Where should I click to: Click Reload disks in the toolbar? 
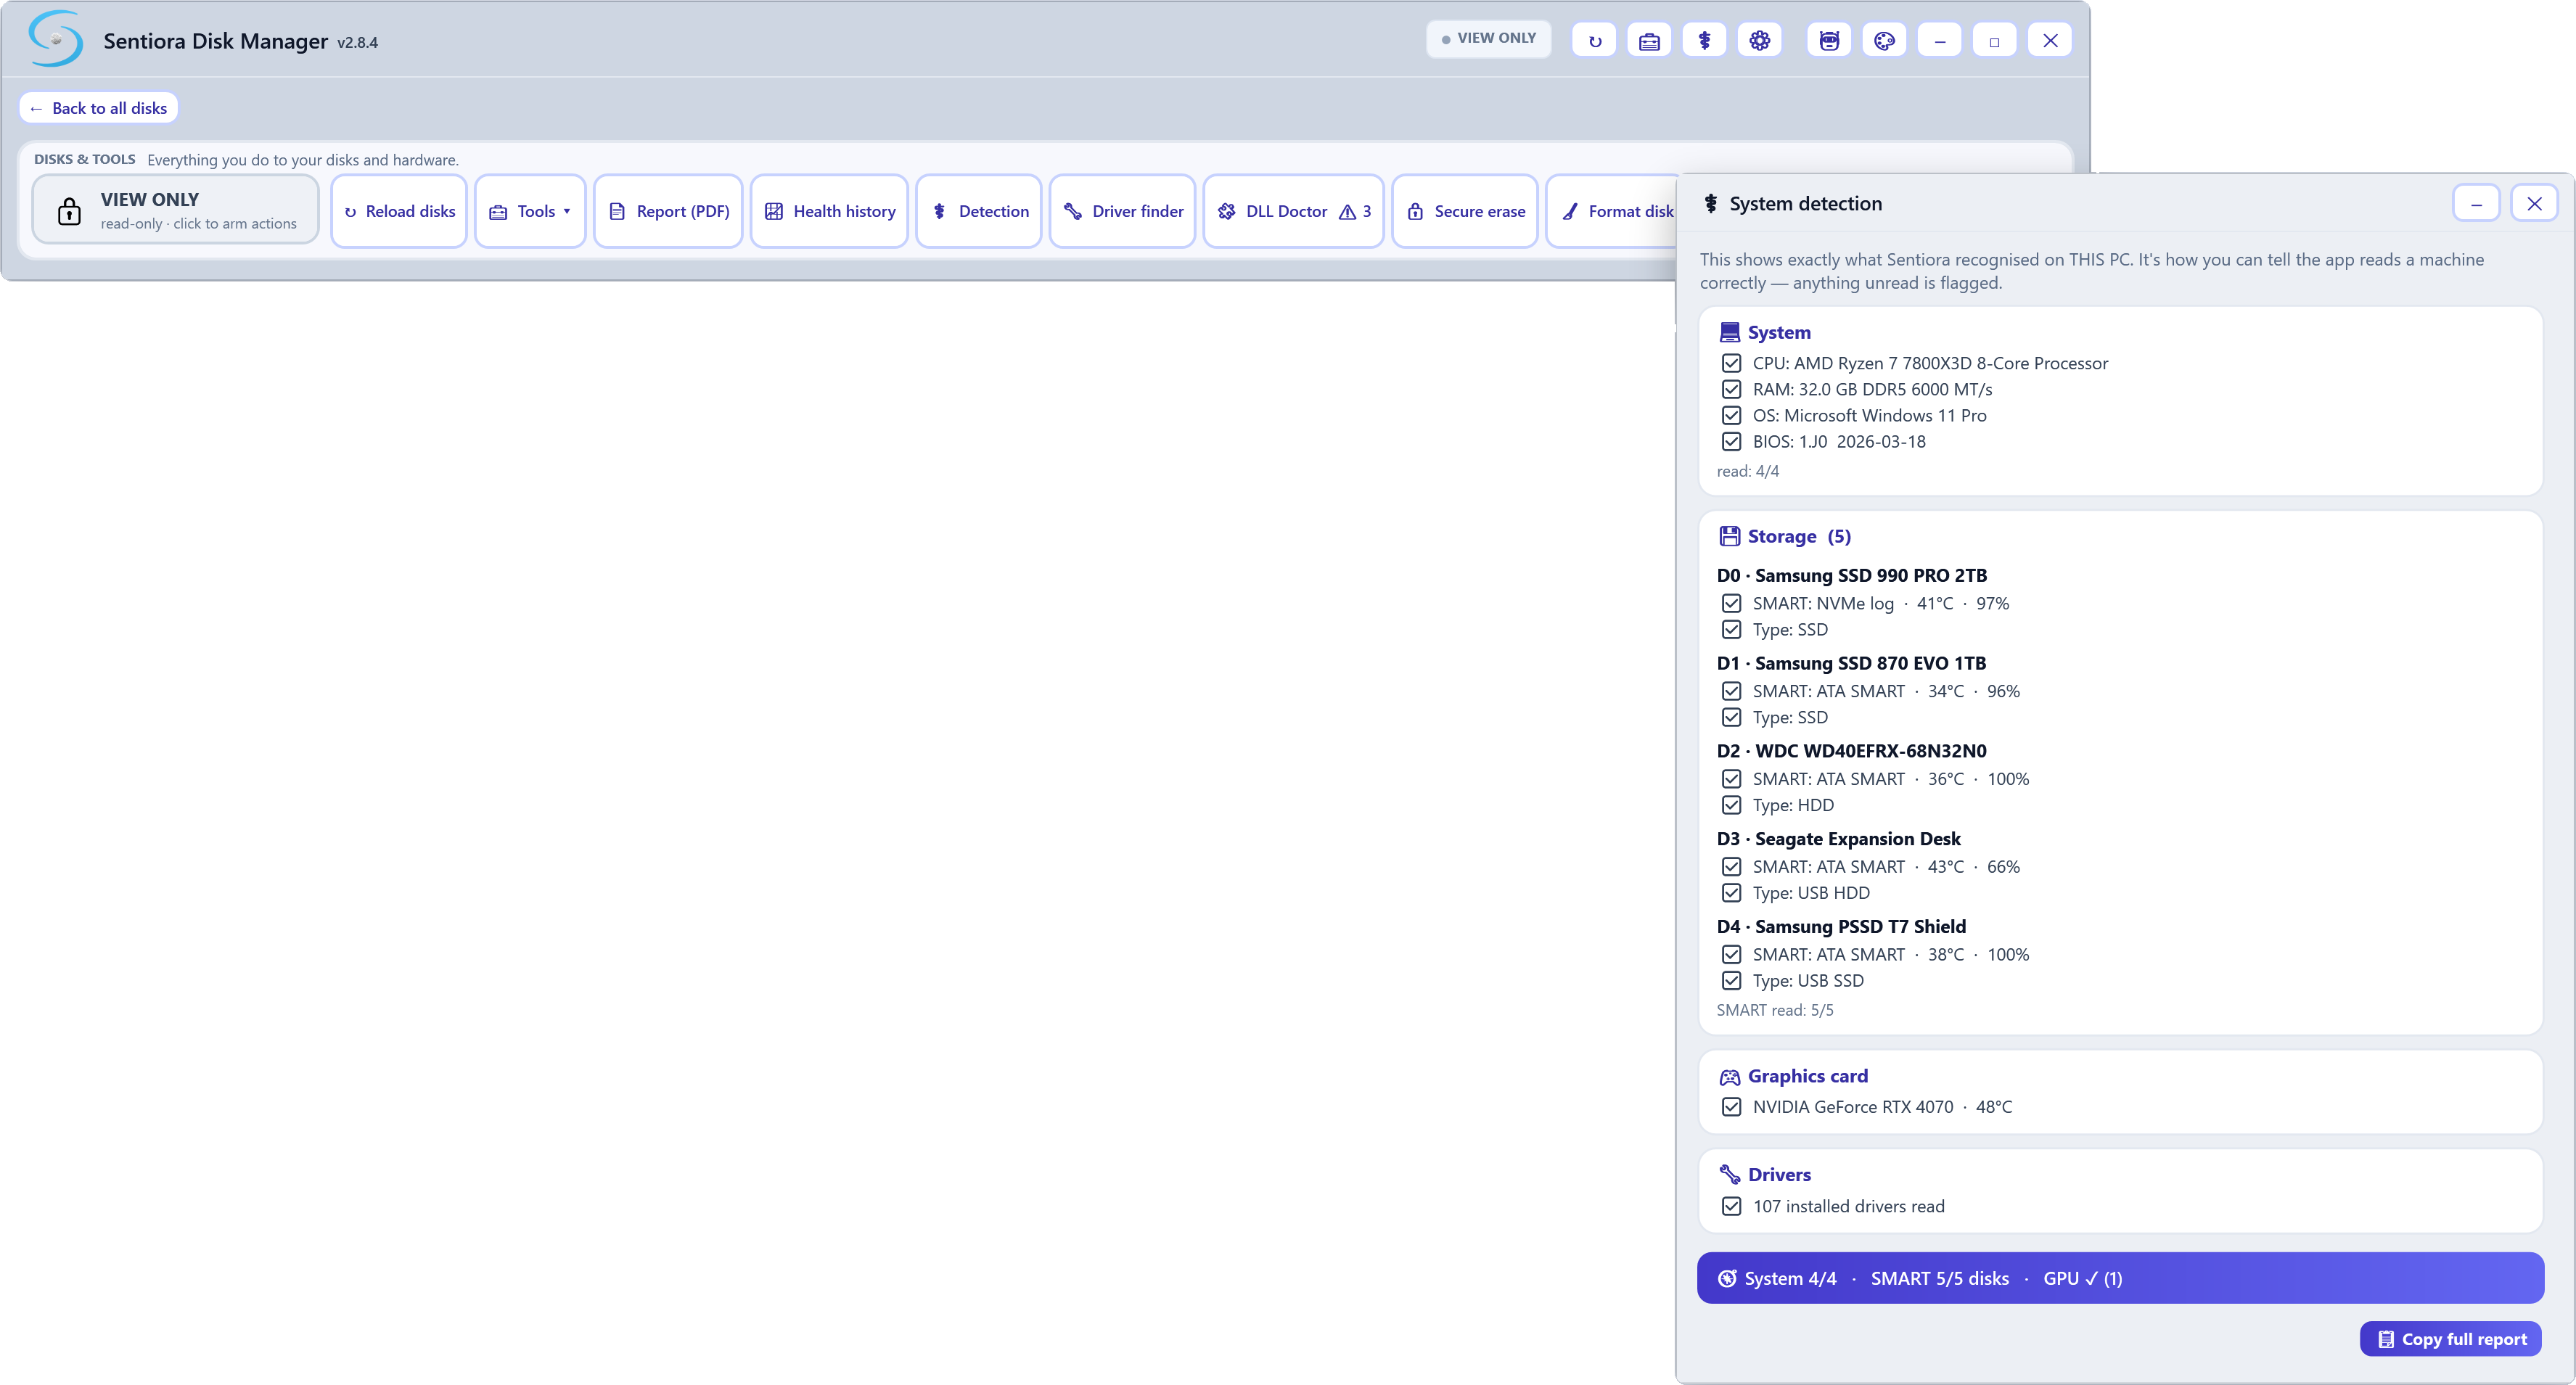pos(399,211)
